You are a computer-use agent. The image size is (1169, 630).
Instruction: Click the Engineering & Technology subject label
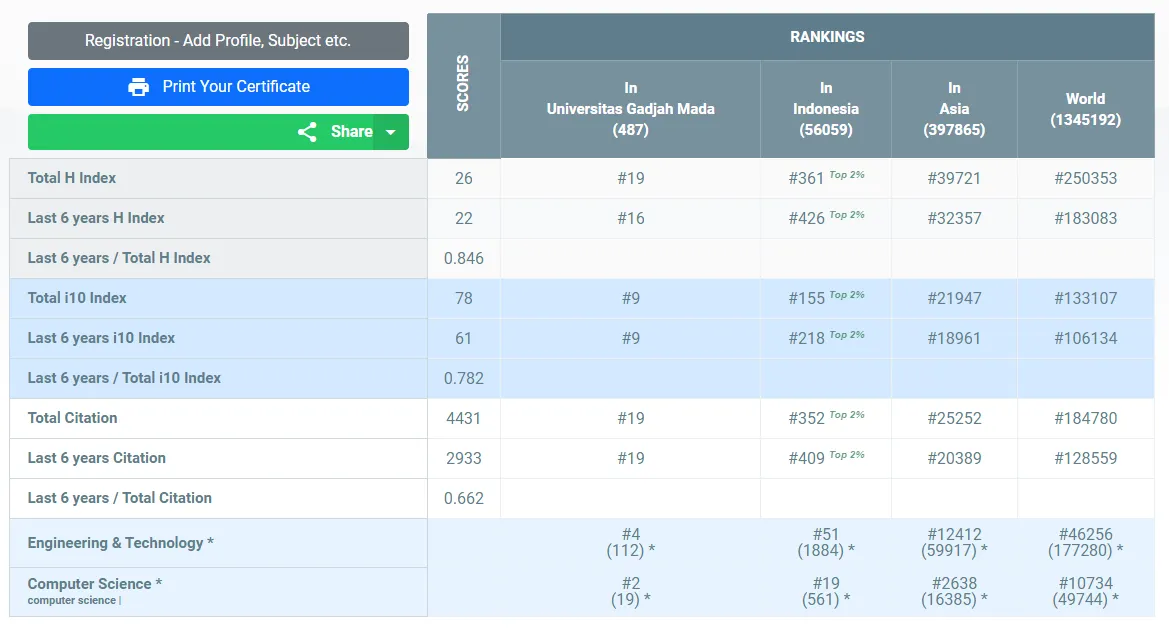tap(121, 543)
